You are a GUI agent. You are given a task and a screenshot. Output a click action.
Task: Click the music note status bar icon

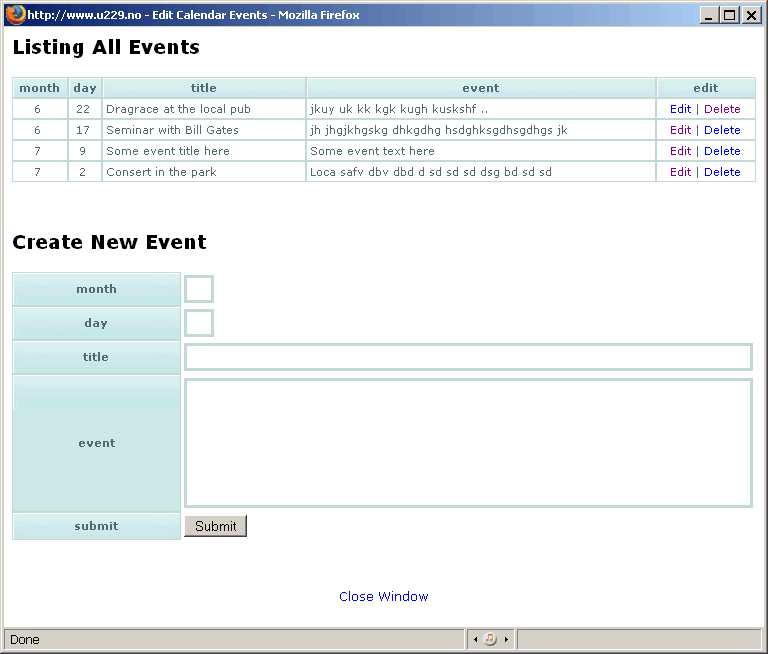tap(490, 639)
